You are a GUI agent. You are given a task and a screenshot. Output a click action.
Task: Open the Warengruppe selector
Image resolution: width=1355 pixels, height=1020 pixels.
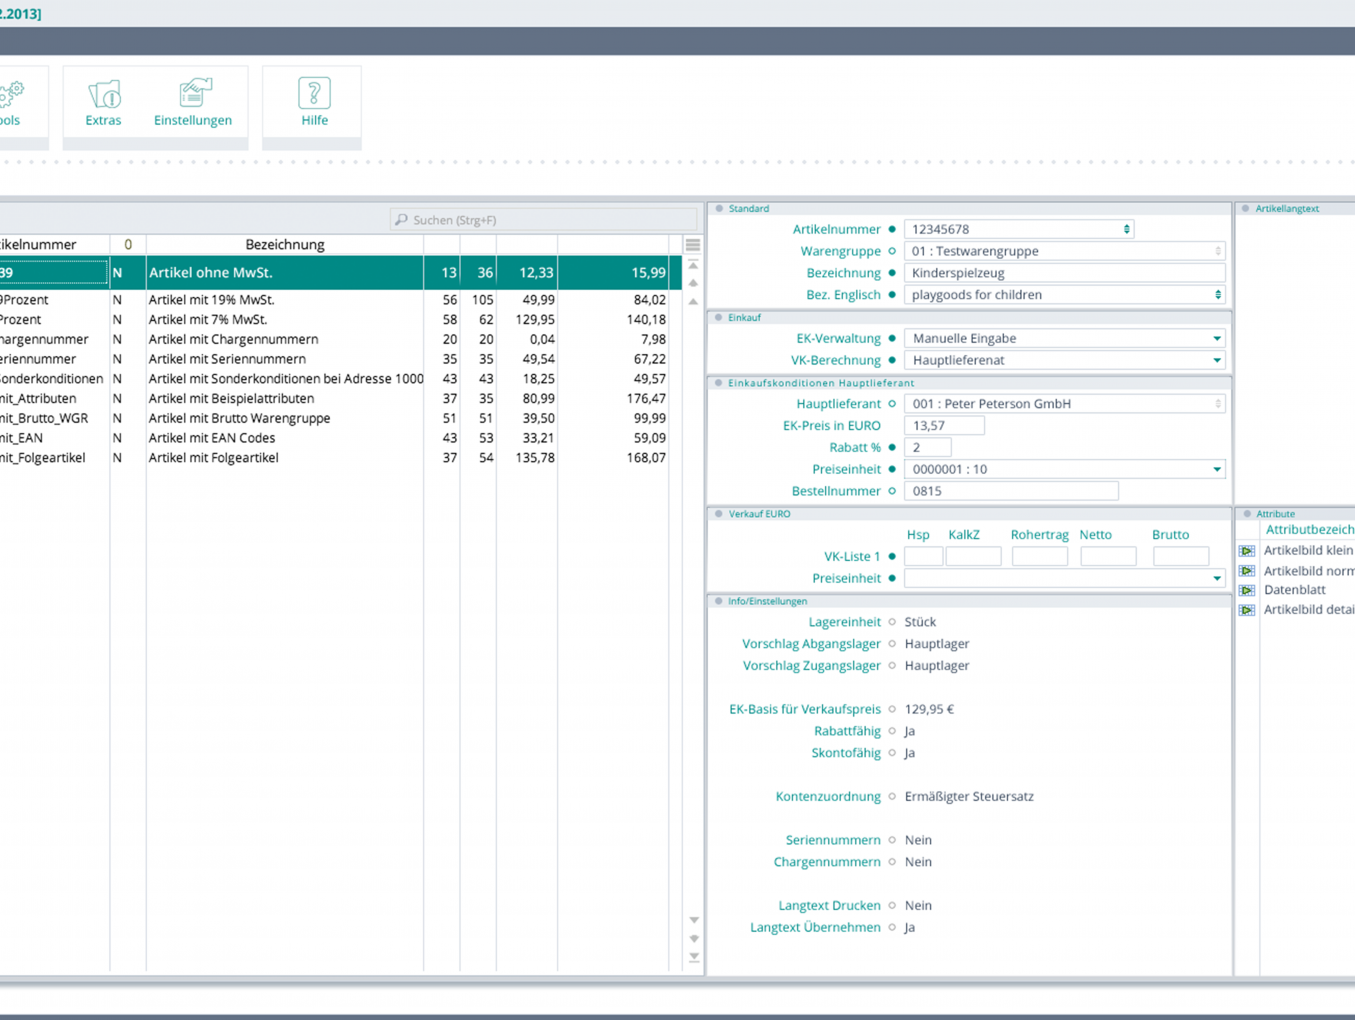click(x=1217, y=251)
